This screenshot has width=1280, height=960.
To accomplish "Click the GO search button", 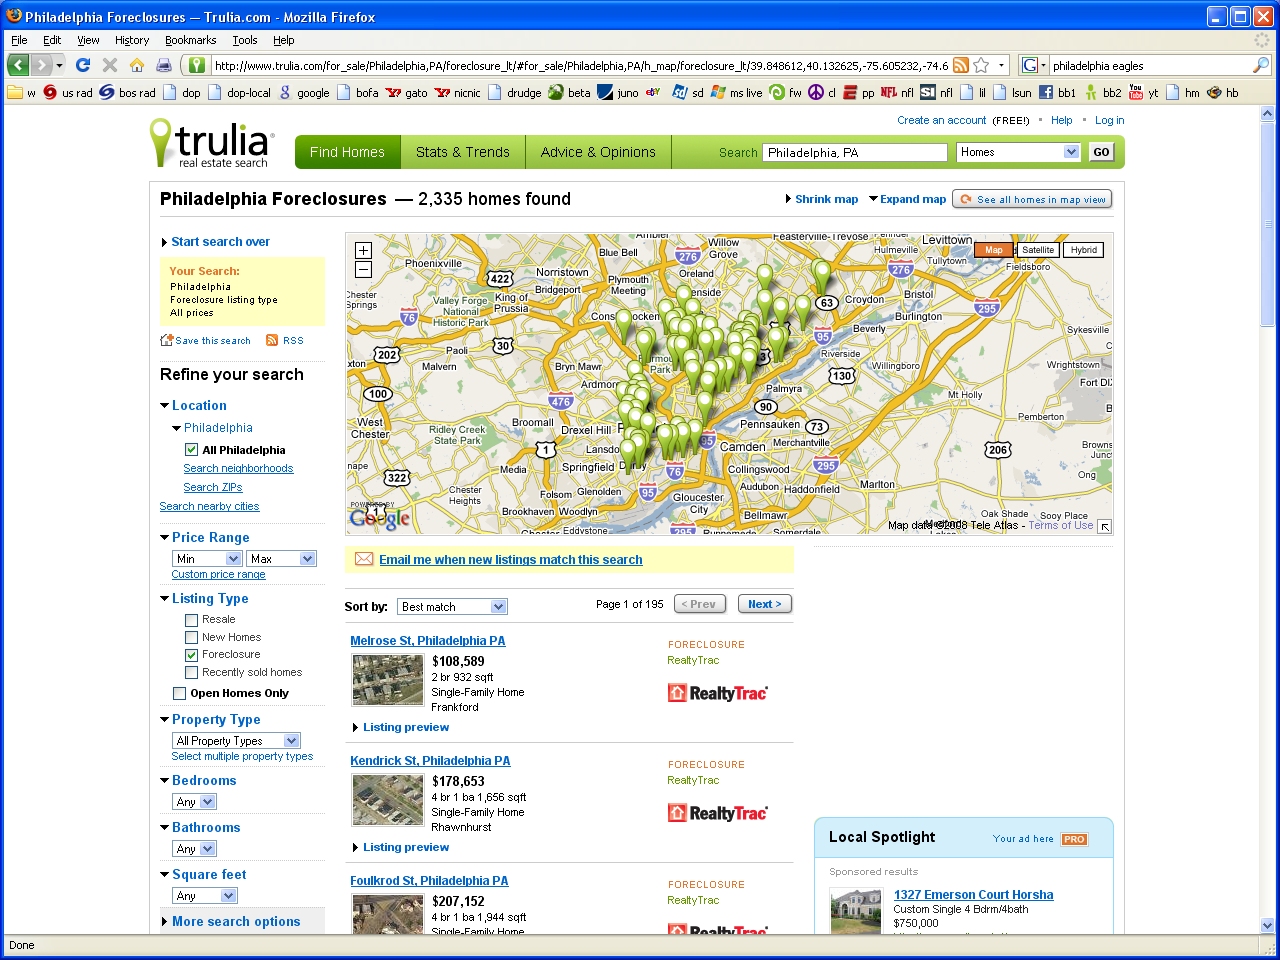I will pyautogui.click(x=1101, y=152).
